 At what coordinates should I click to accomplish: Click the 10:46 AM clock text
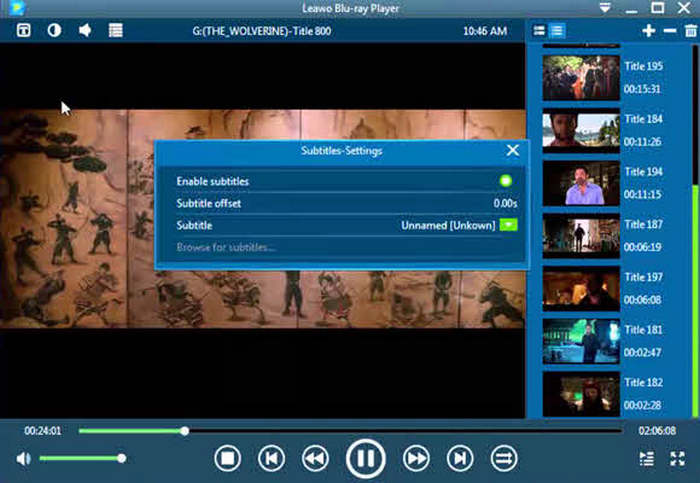click(485, 31)
